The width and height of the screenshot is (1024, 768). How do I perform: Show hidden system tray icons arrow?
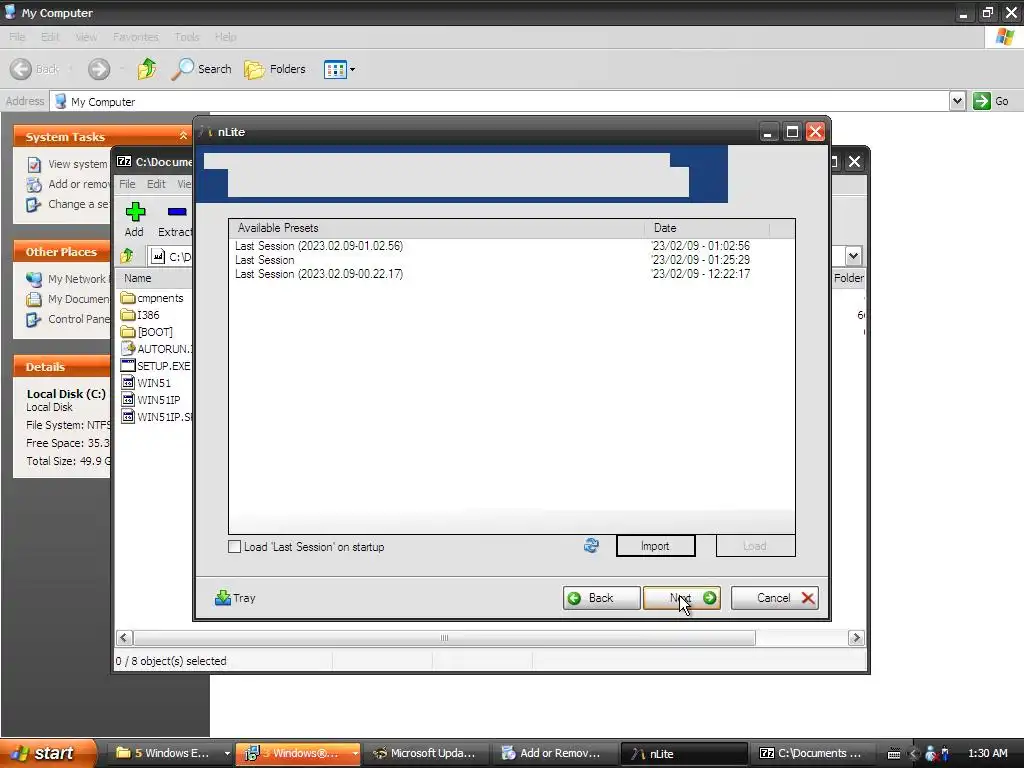tap(914, 754)
